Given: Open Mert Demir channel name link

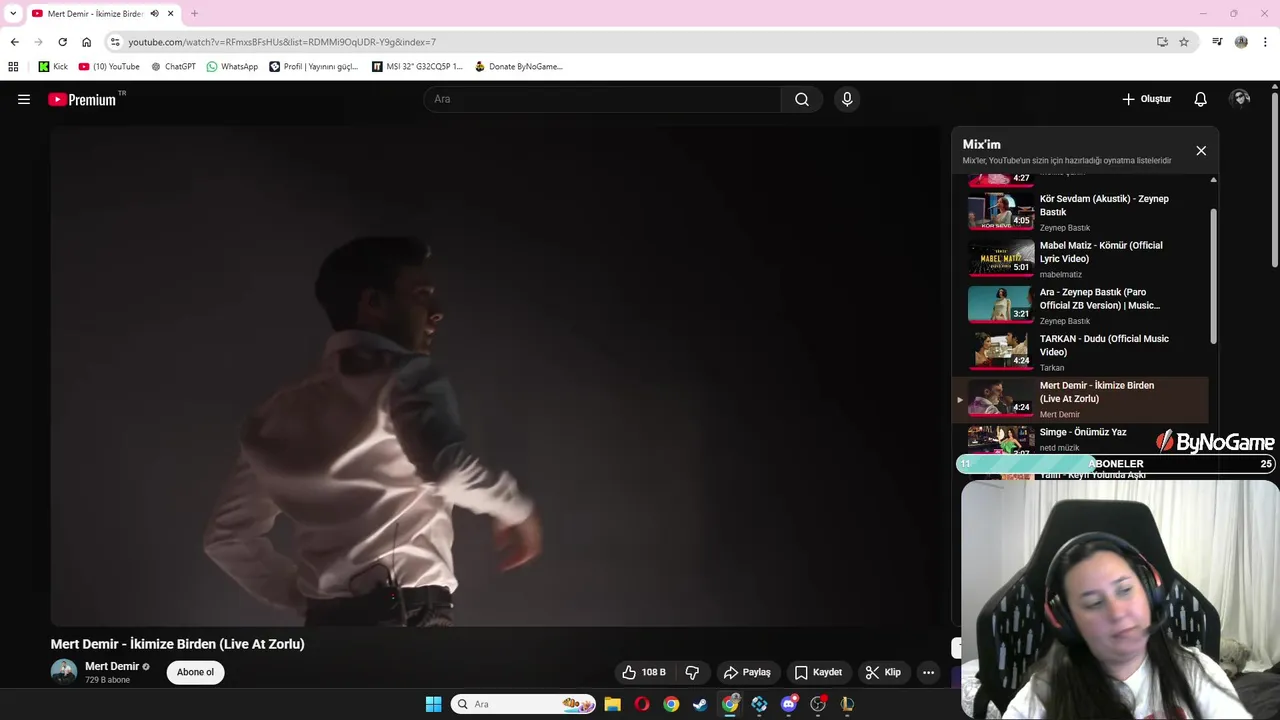Looking at the screenshot, I should [112, 666].
